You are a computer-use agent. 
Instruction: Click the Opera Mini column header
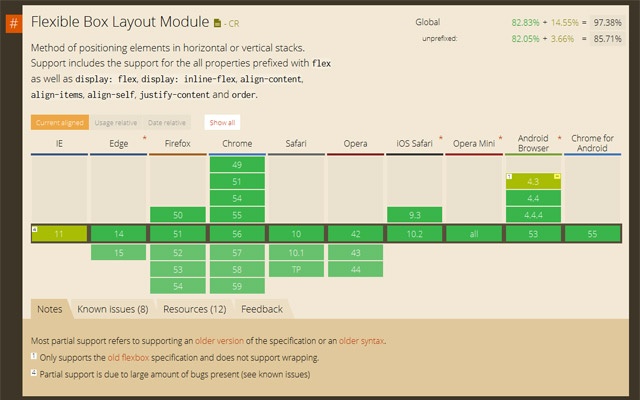(x=474, y=143)
